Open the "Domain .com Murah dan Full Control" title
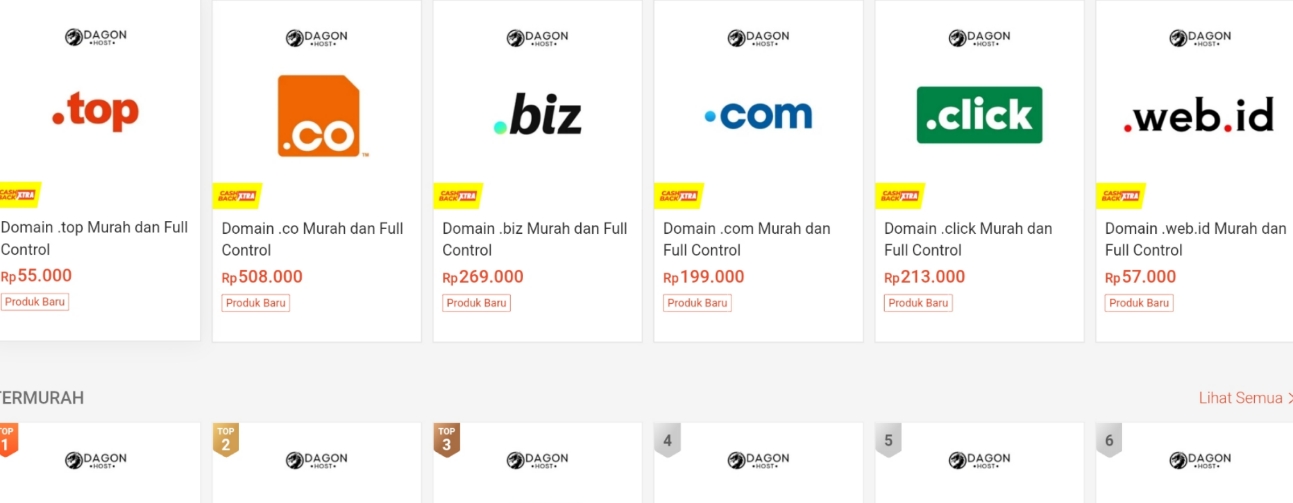 746,239
